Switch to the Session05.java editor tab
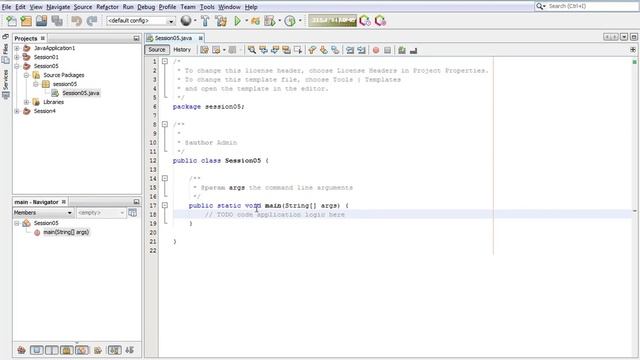Screen dimensions: 640x360 tap(173, 38)
